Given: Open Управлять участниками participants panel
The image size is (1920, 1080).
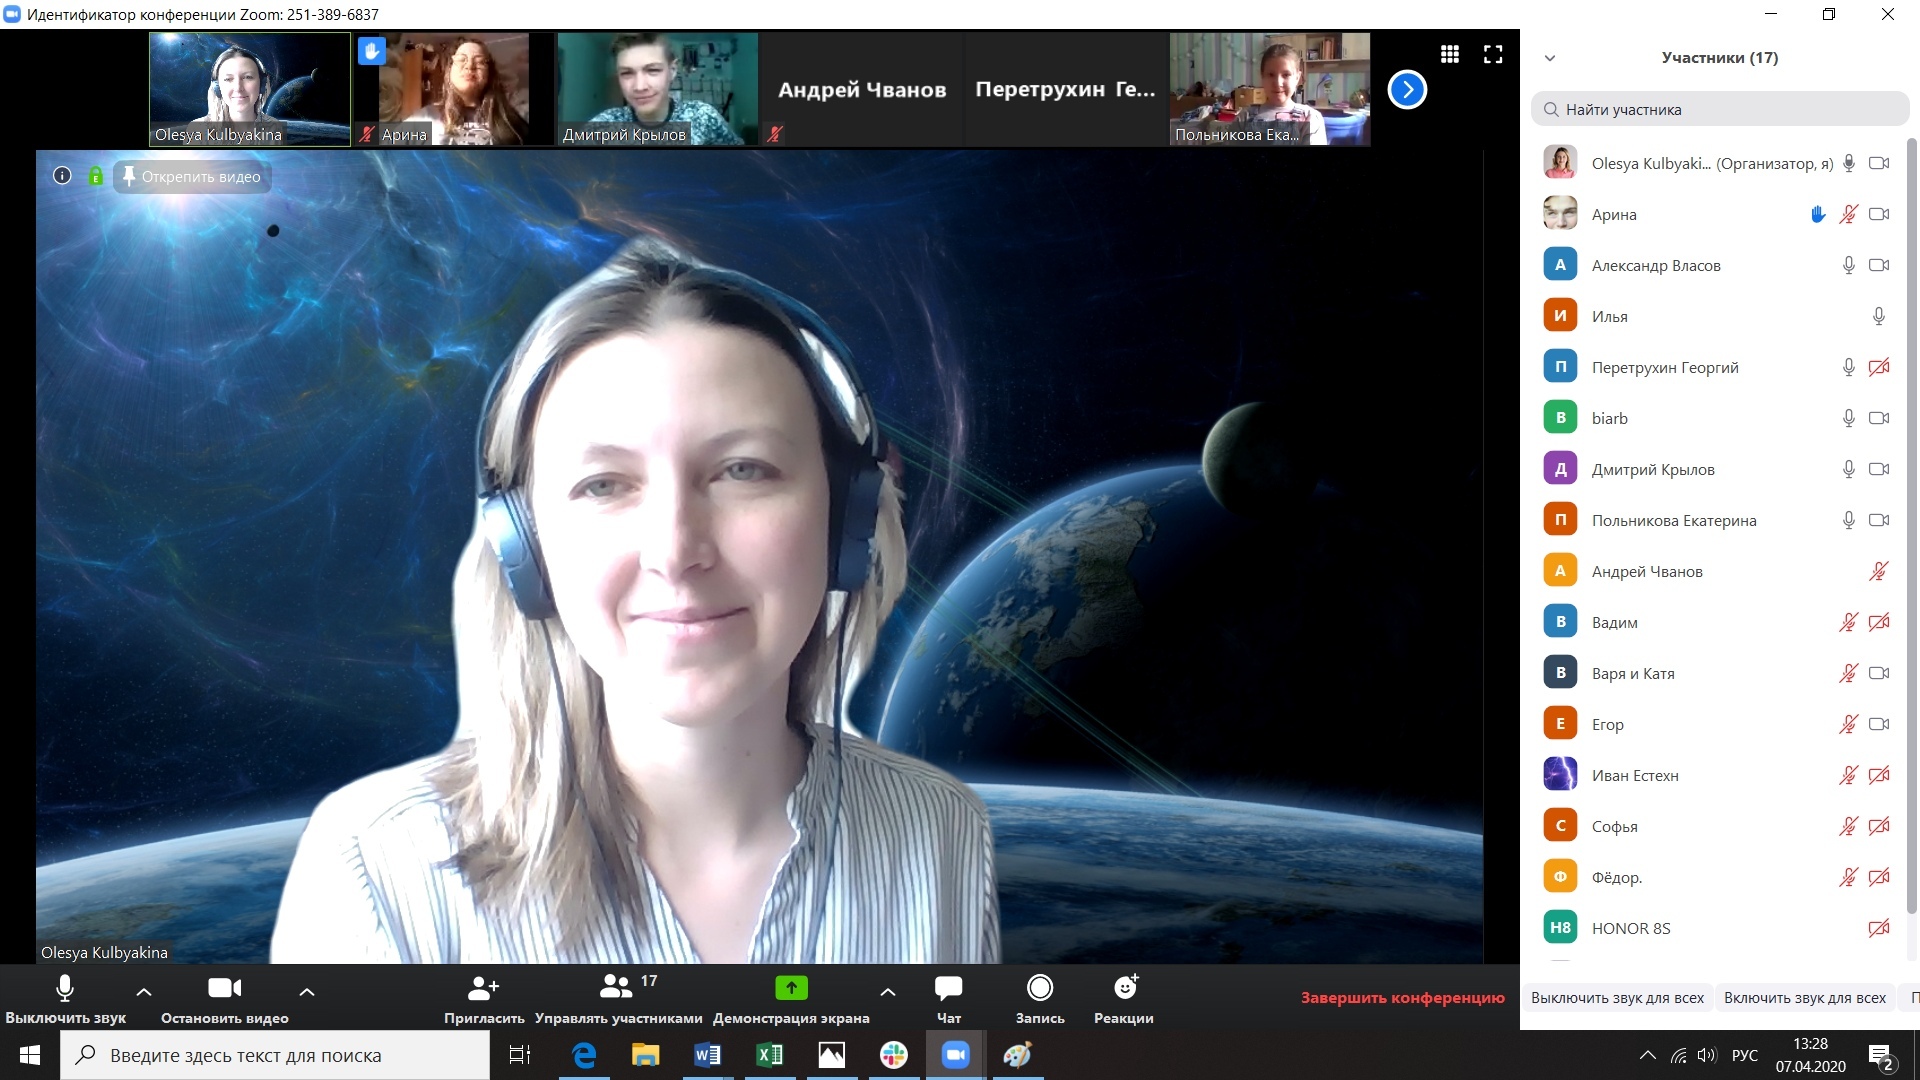Looking at the screenshot, I should click(x=618, y=998).
